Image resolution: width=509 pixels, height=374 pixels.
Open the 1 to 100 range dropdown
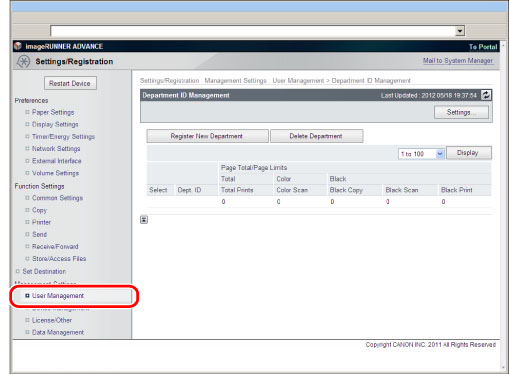[421, 154]
